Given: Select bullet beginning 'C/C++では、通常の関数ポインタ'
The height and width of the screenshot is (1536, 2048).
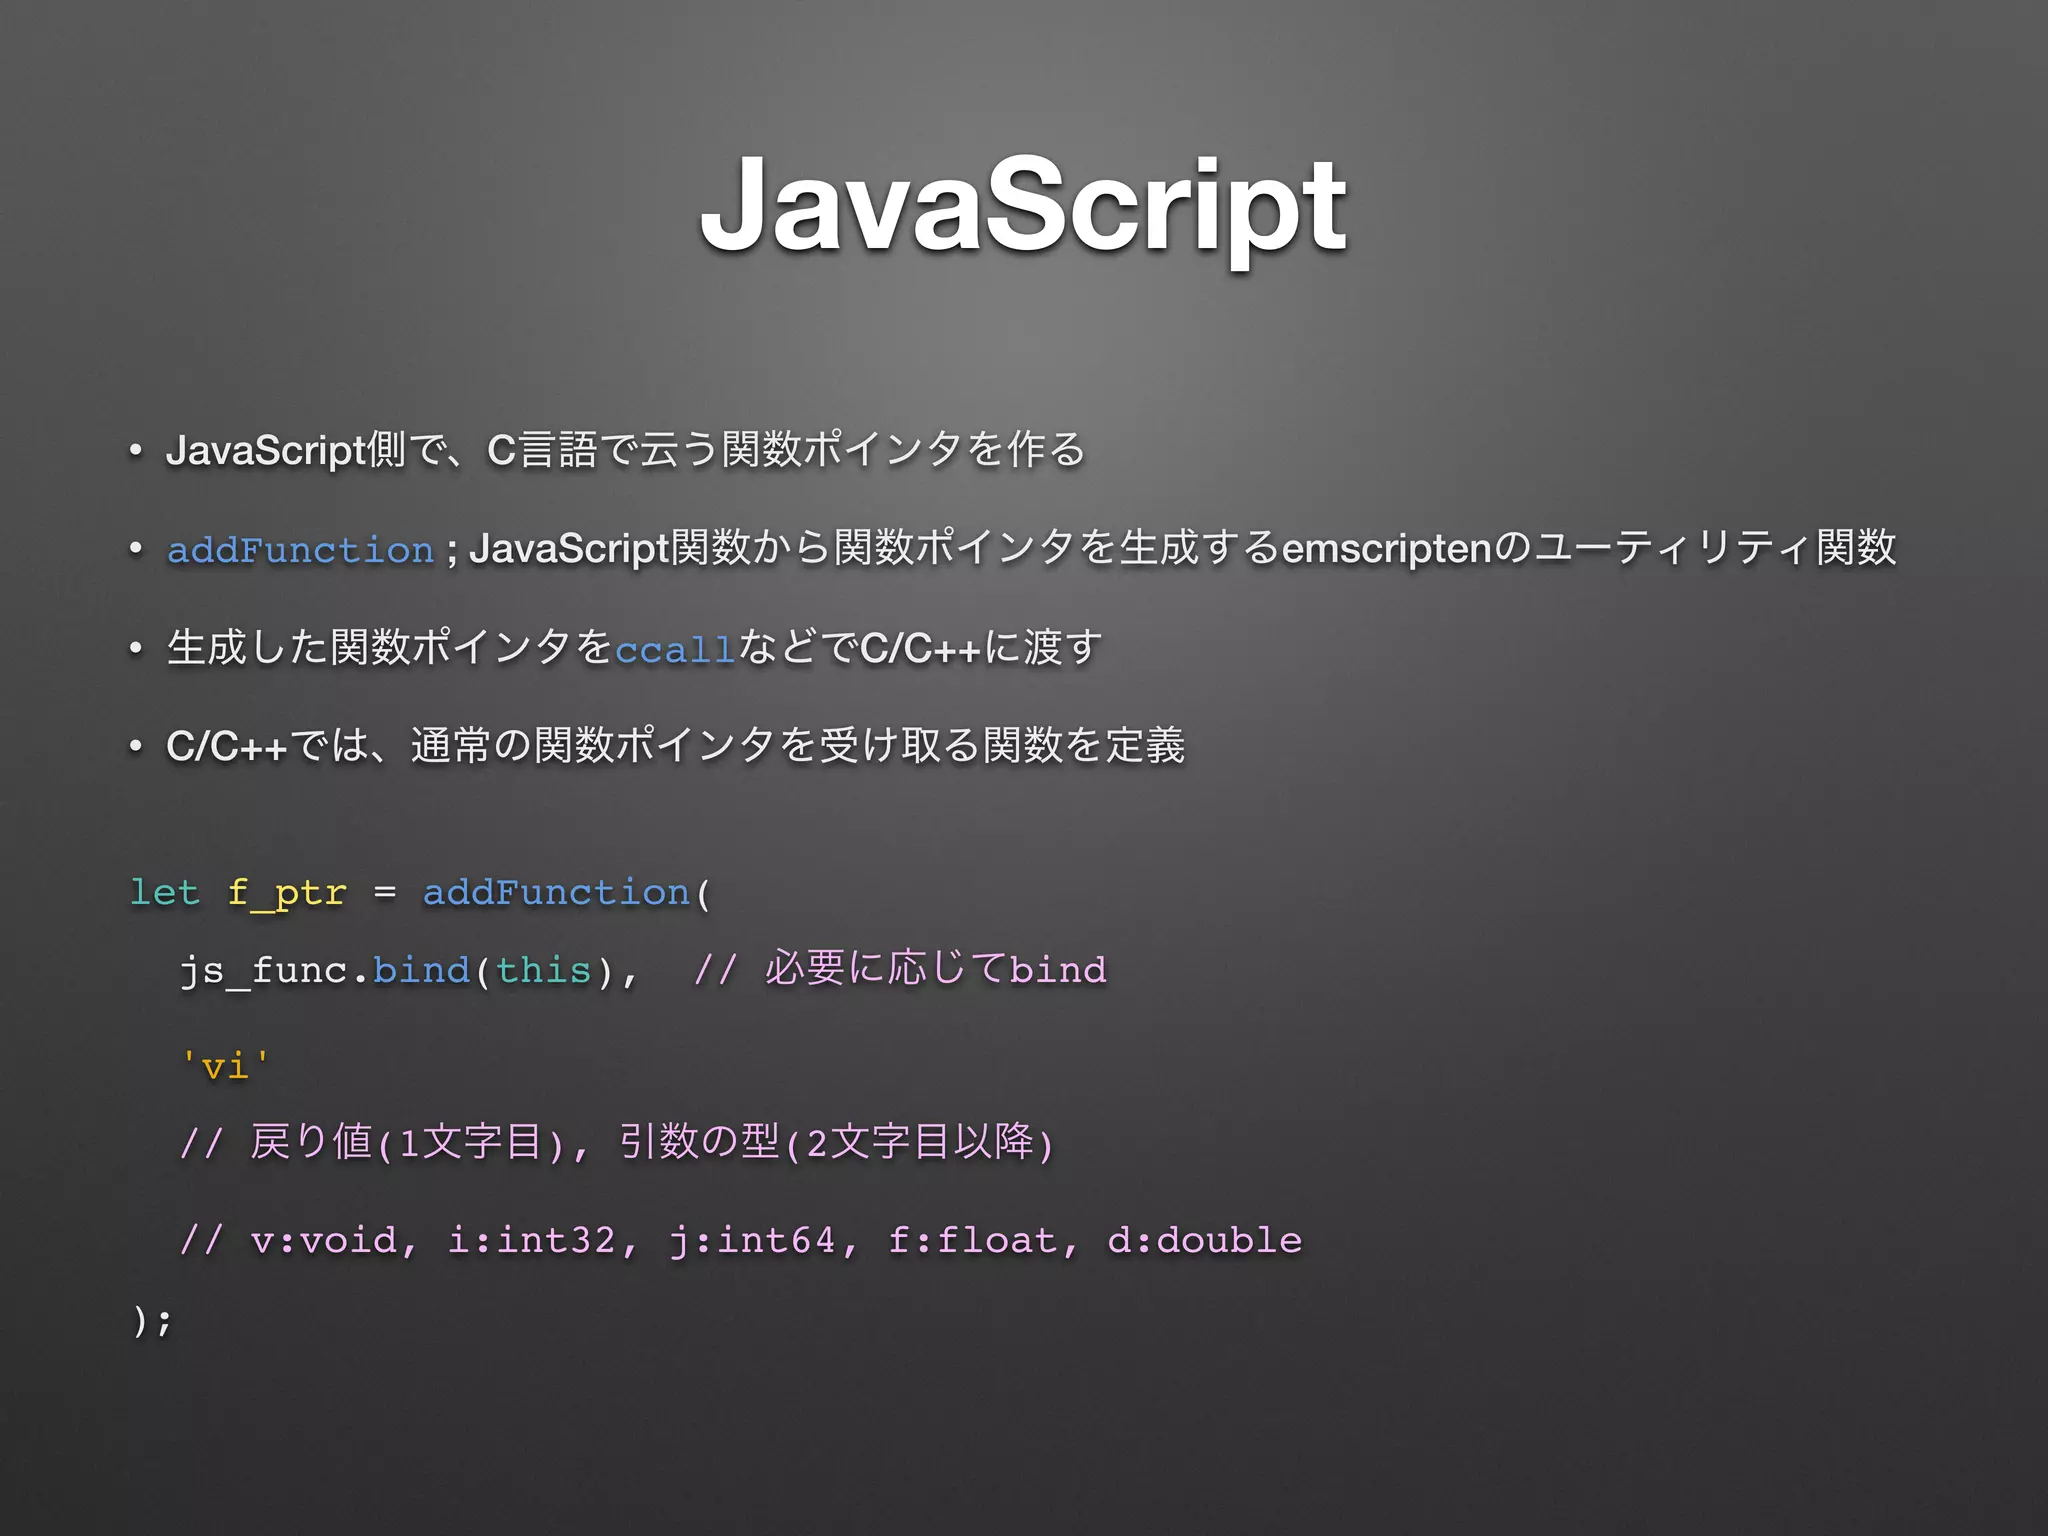Looking at the screenshot, I should click(676, 745).
